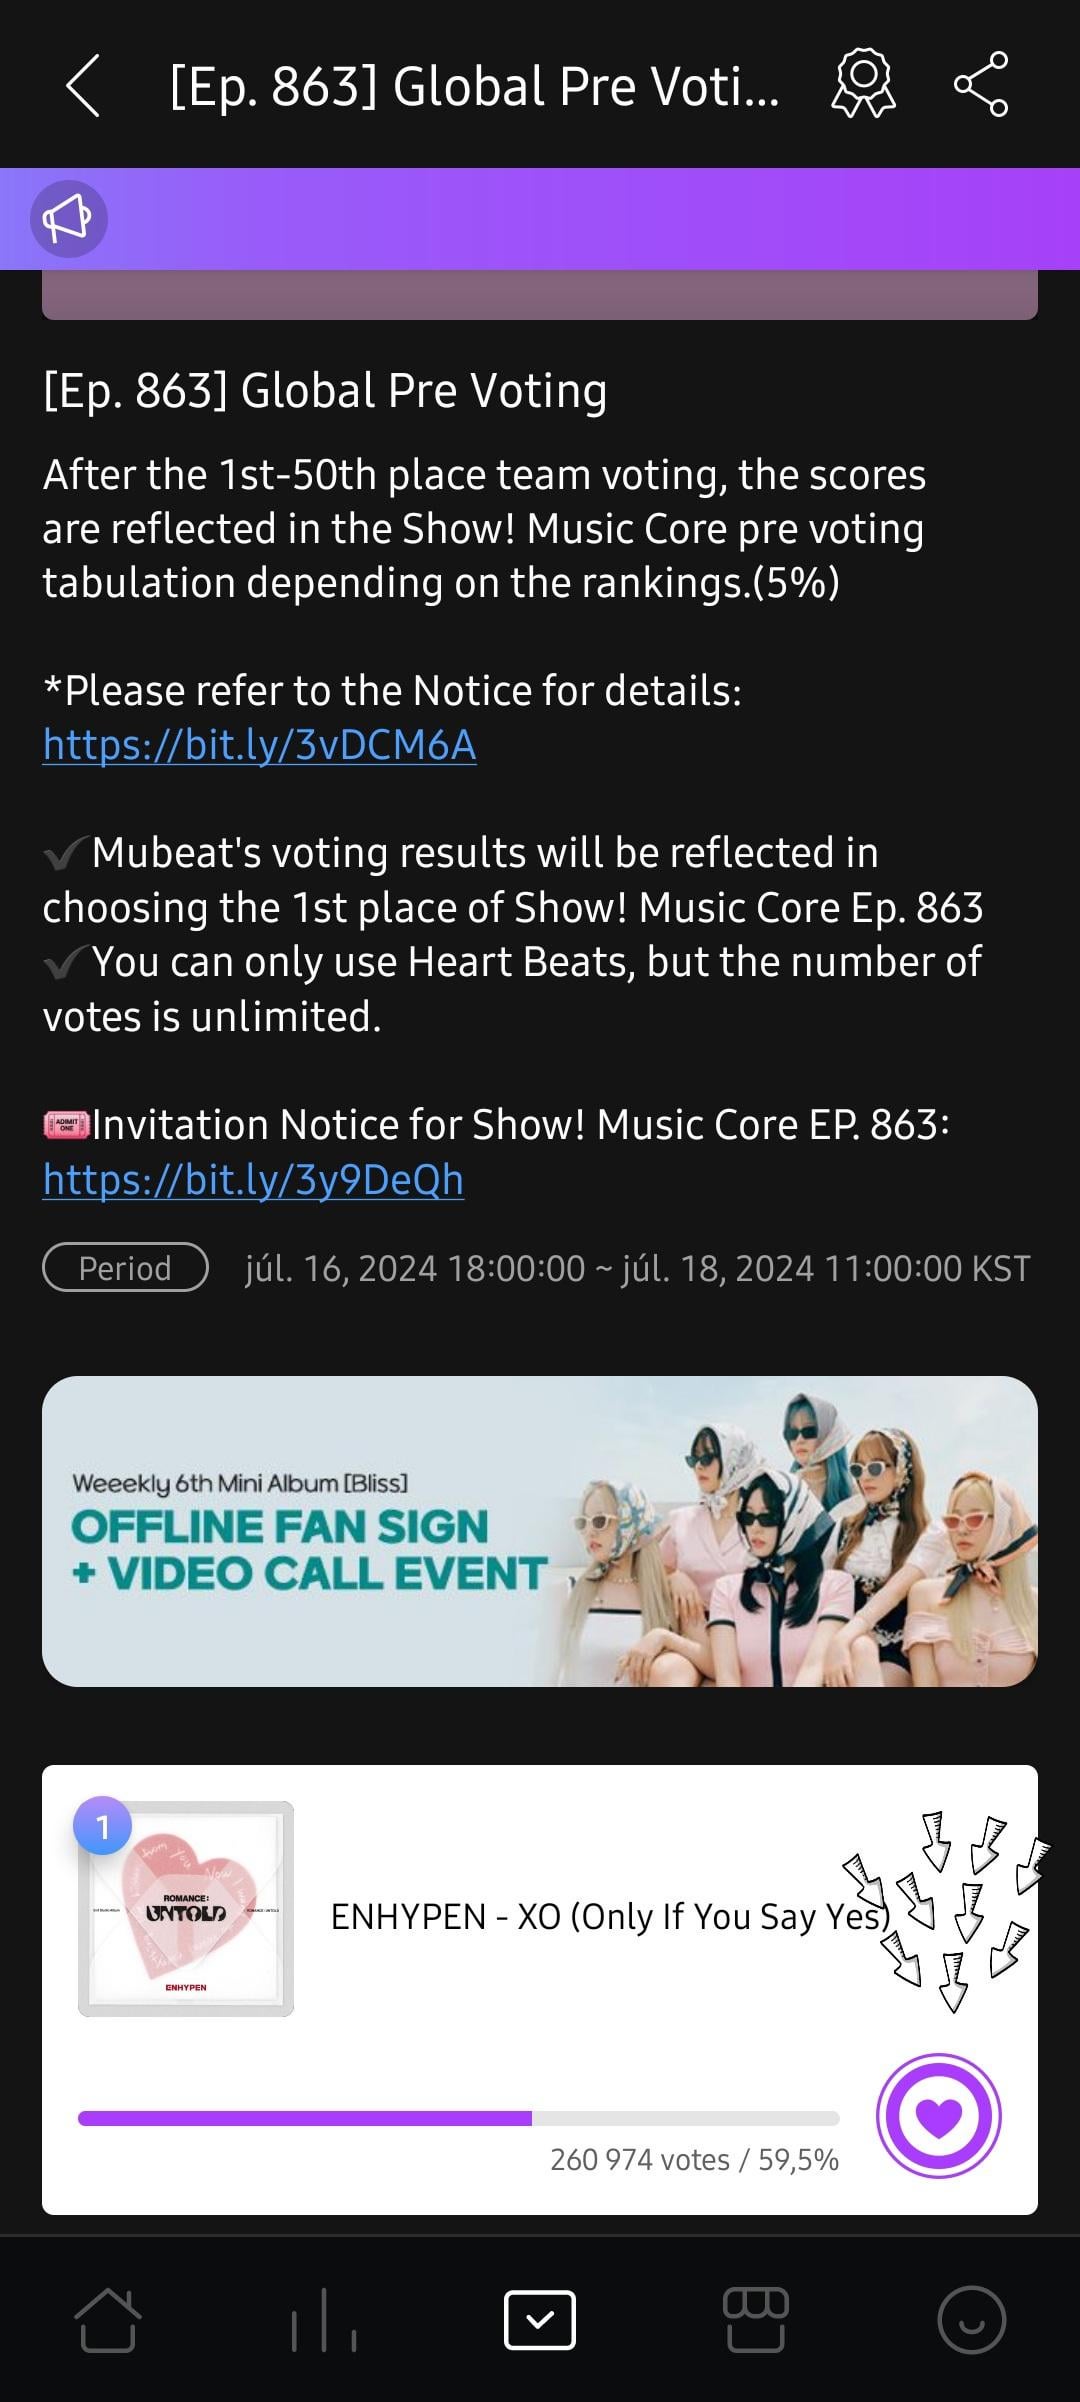Tap the Weeekly Offline Fan Sign banner
The width and height of the screenshot is (1080, 2402).
(540, 1531)
